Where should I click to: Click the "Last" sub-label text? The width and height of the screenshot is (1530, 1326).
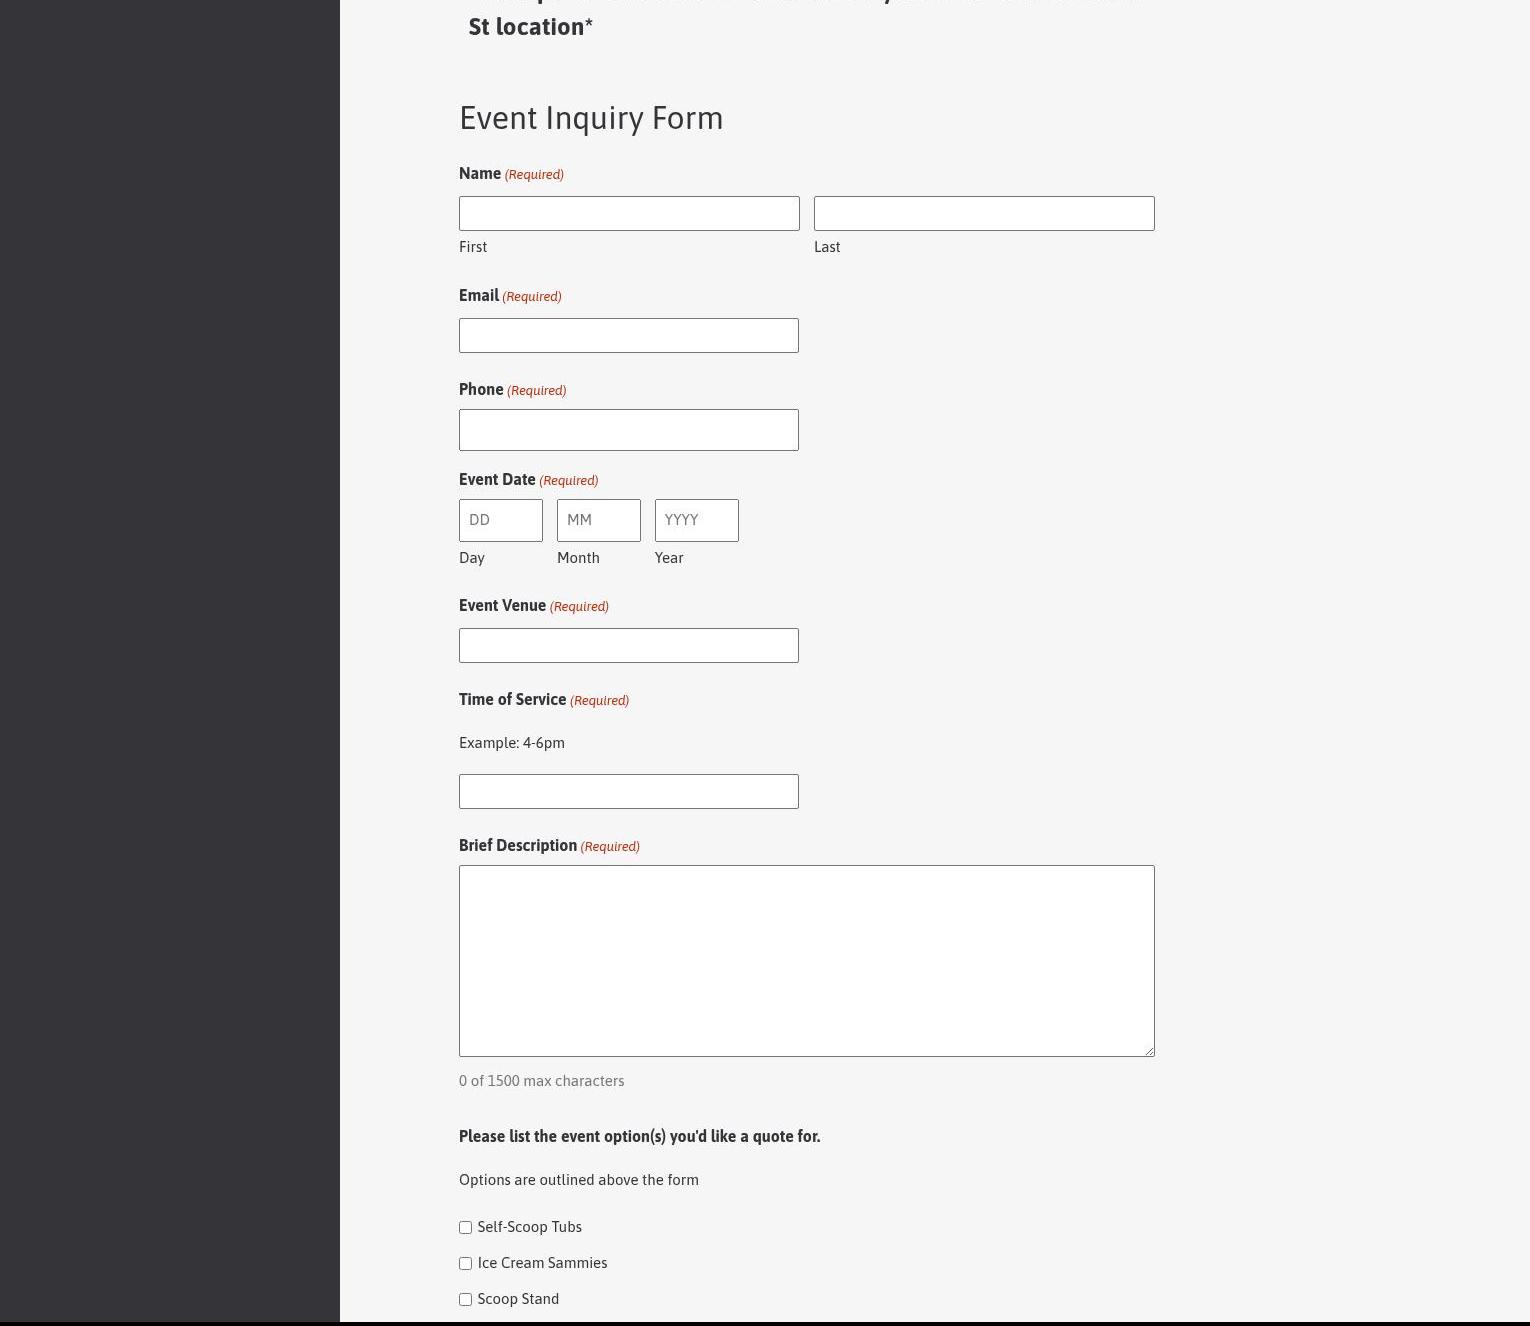[x=827, y=246]
